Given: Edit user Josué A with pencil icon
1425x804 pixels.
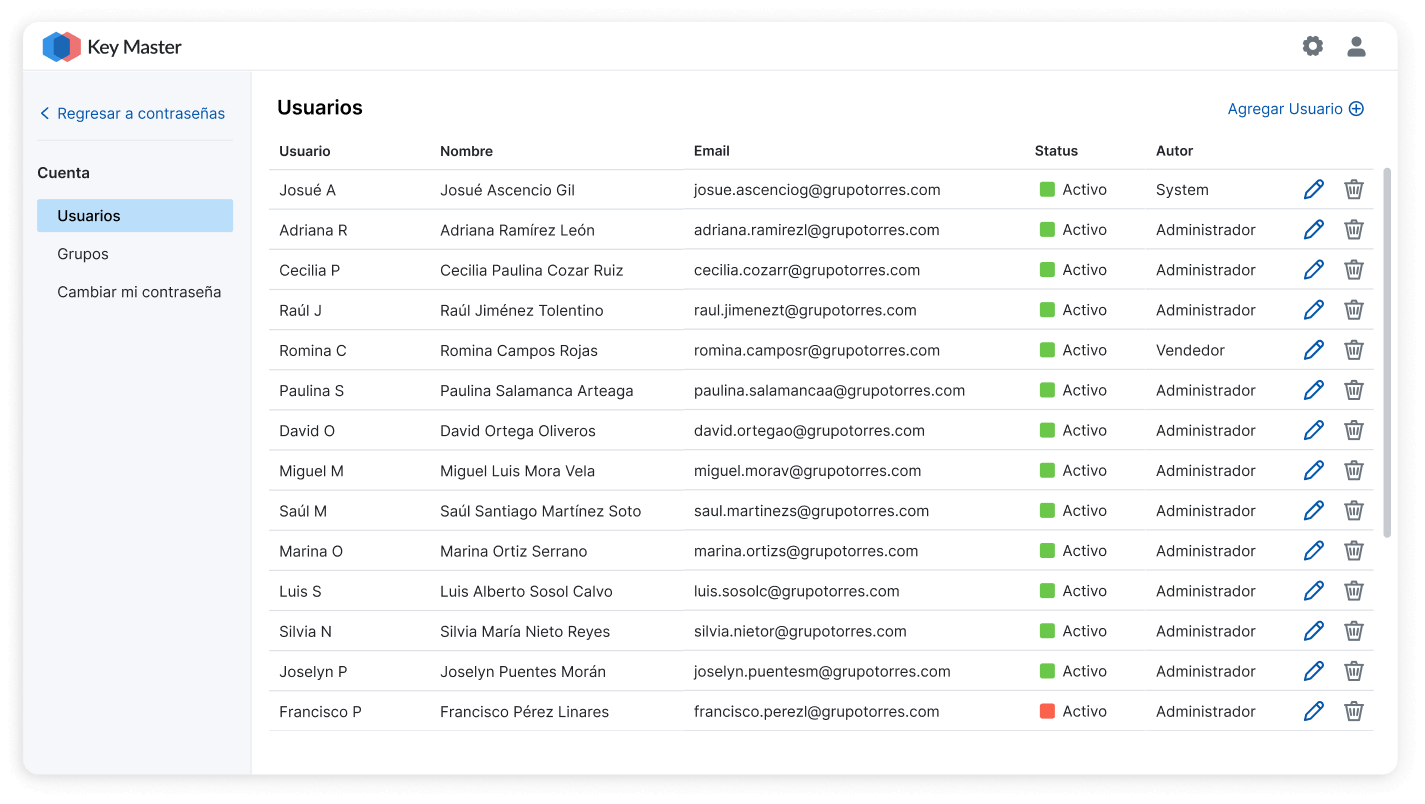Looking at the screenshot, I should [1313, 190].
